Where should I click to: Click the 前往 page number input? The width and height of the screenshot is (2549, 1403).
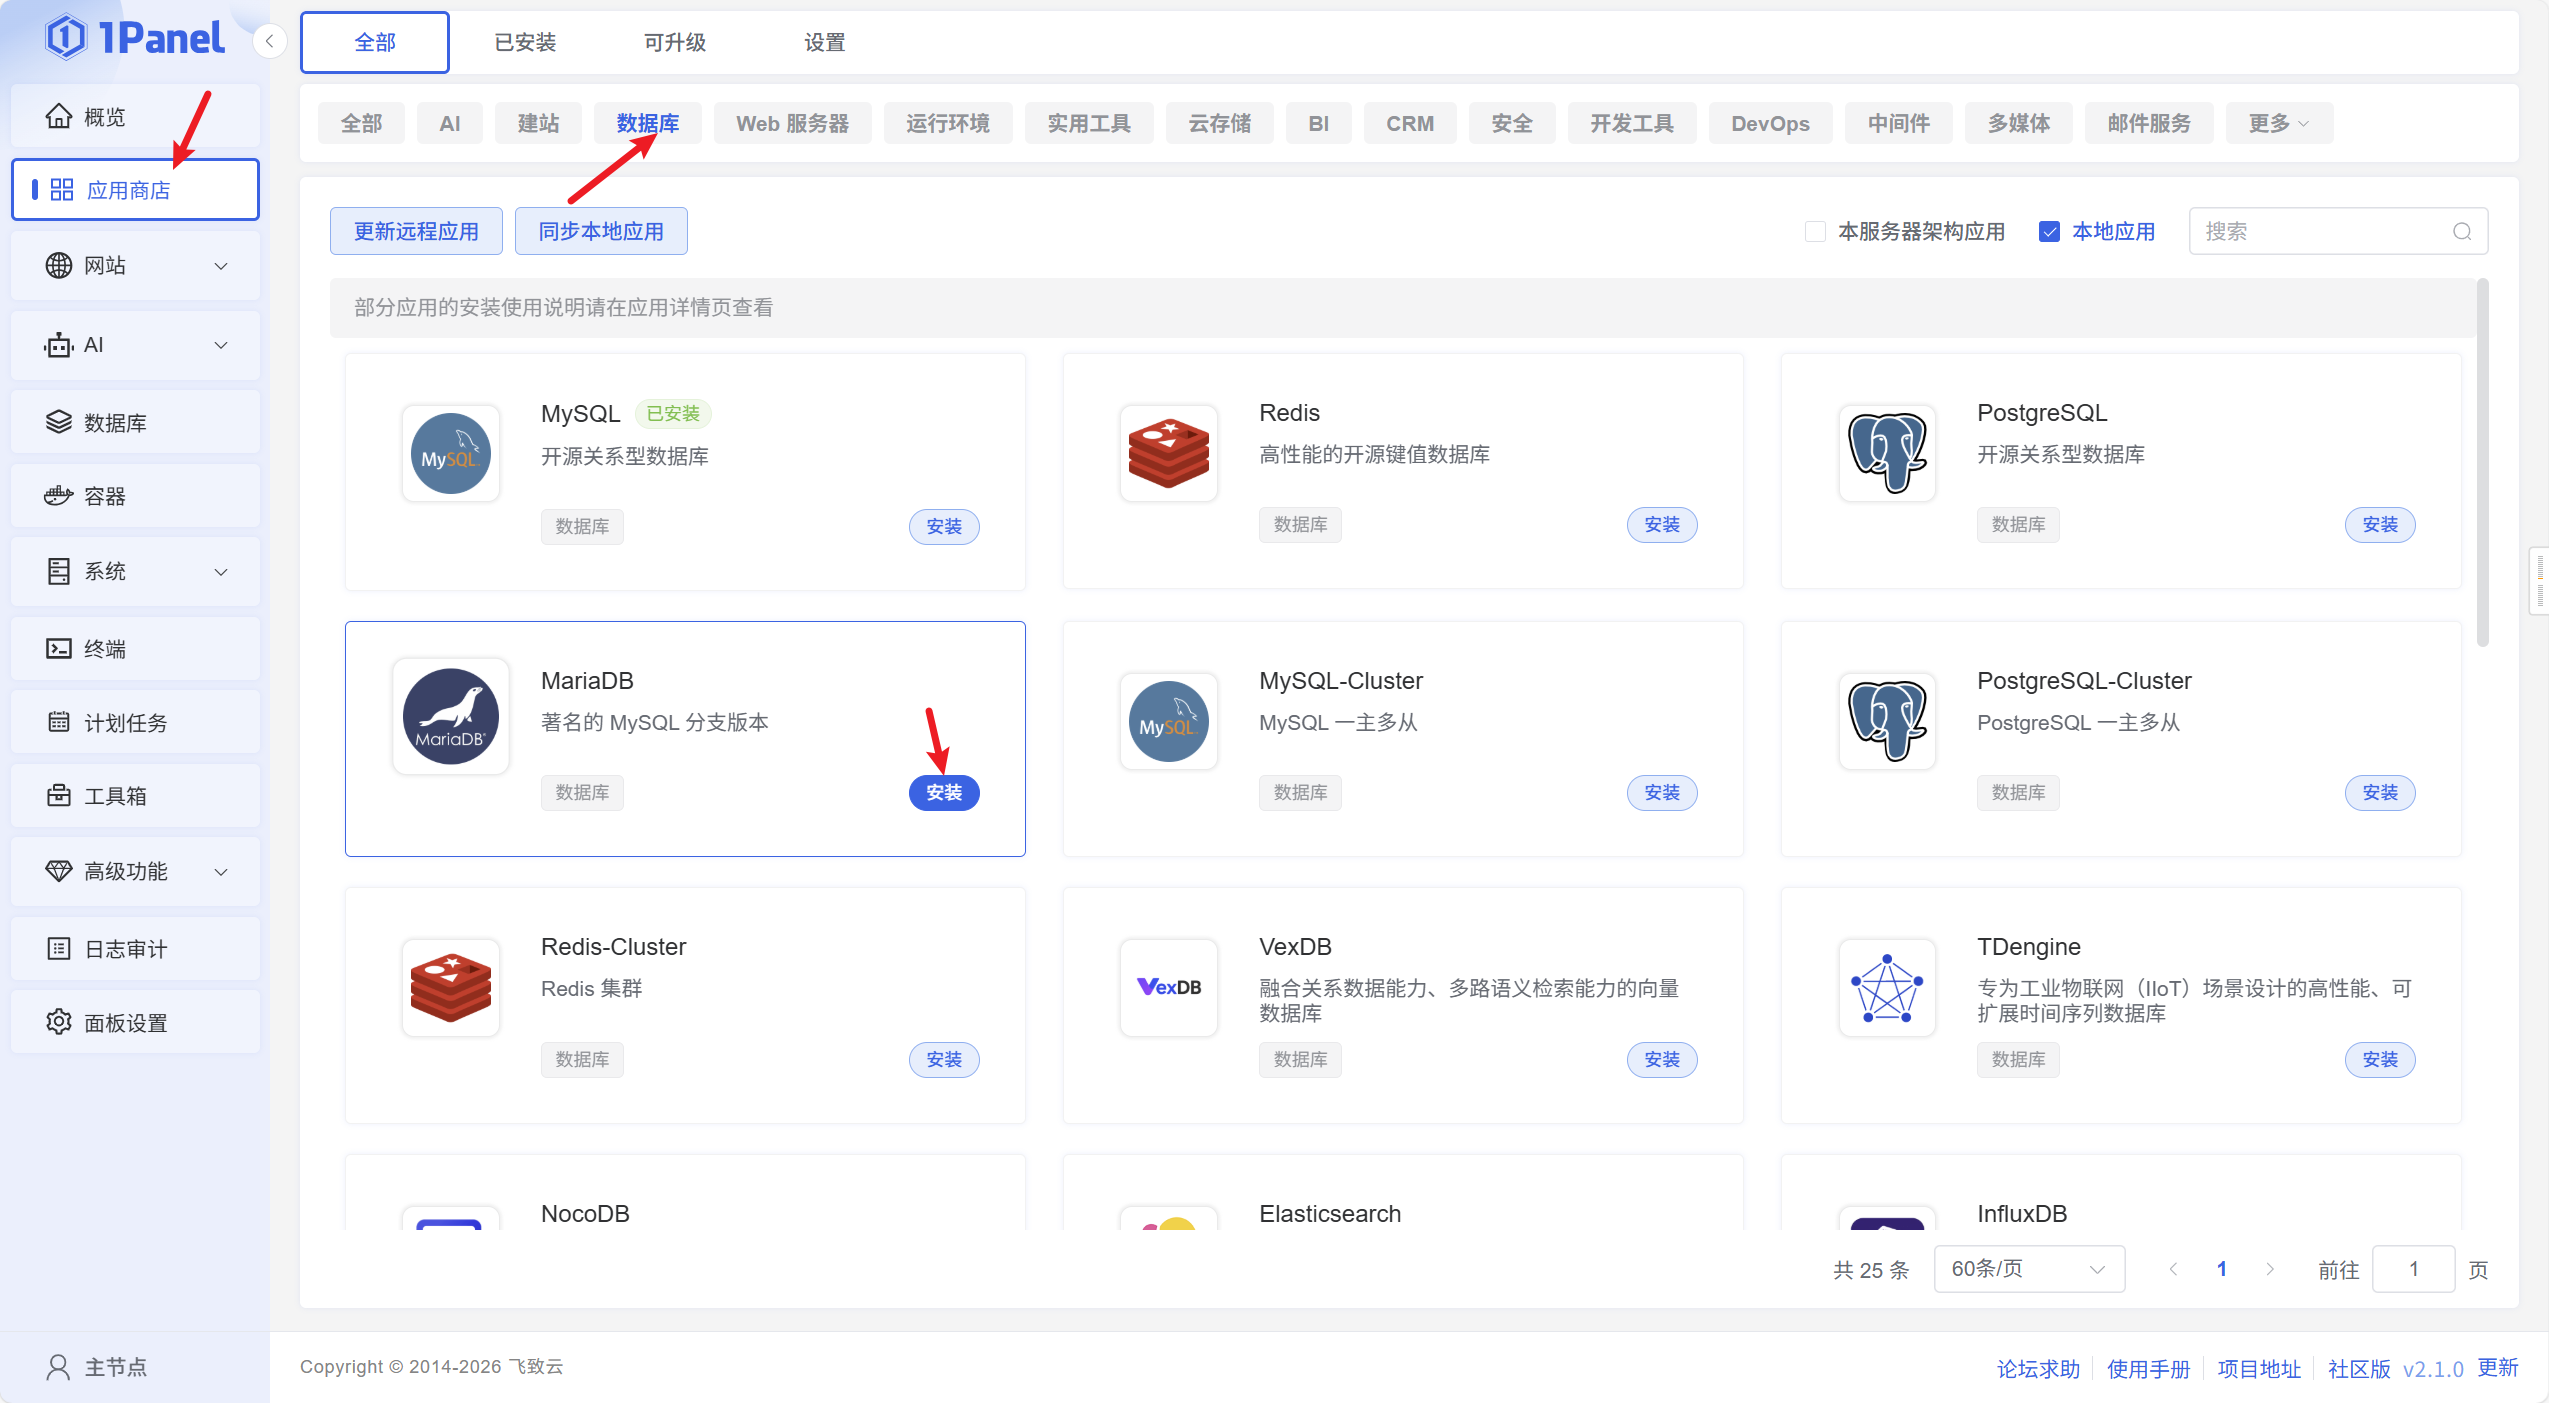(2412, 1269)
